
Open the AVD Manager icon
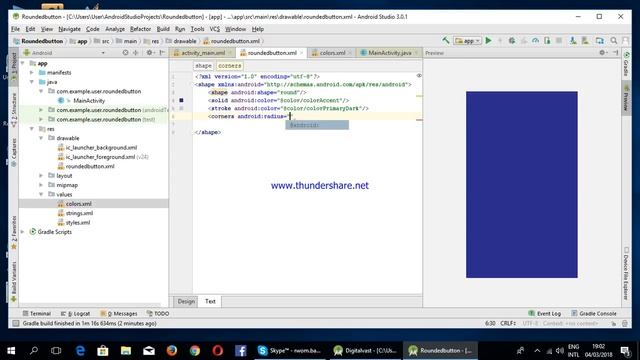585,40
